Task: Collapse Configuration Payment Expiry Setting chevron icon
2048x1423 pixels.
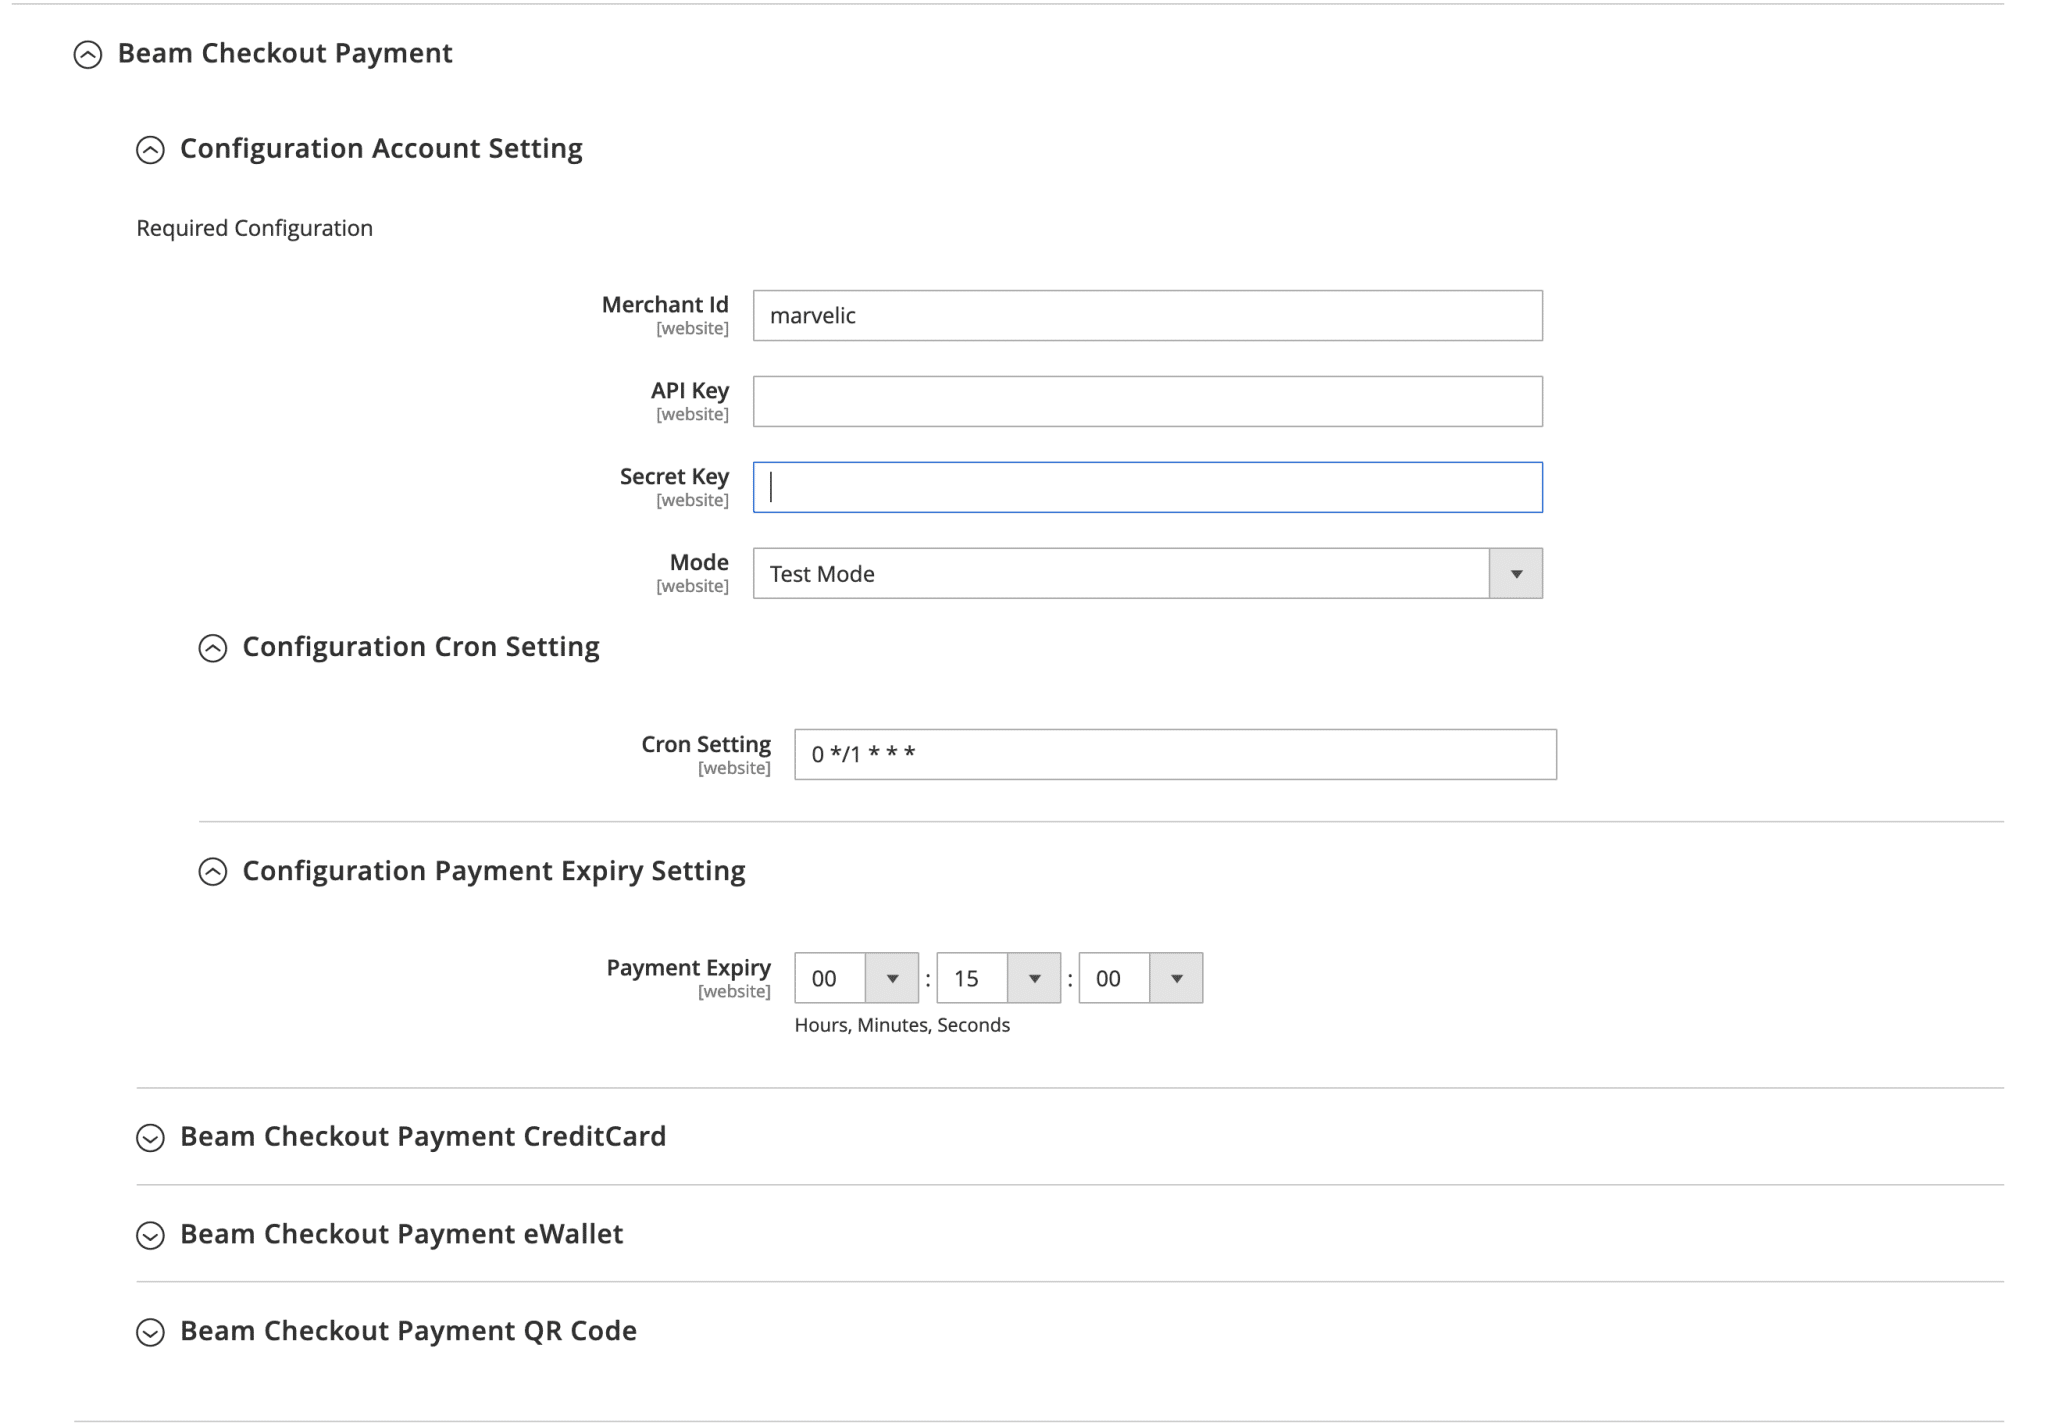Action: [x=213, y=872]
